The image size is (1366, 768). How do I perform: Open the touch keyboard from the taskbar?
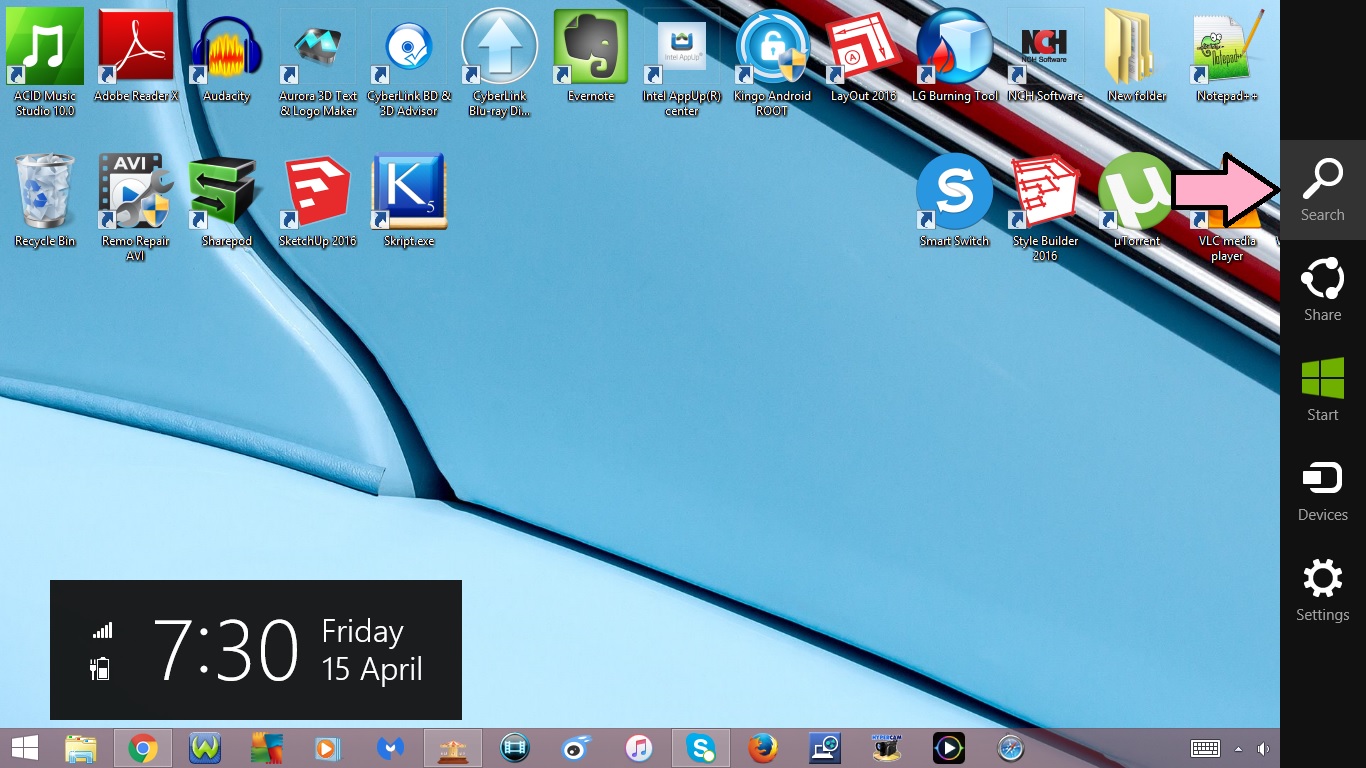1204,749
